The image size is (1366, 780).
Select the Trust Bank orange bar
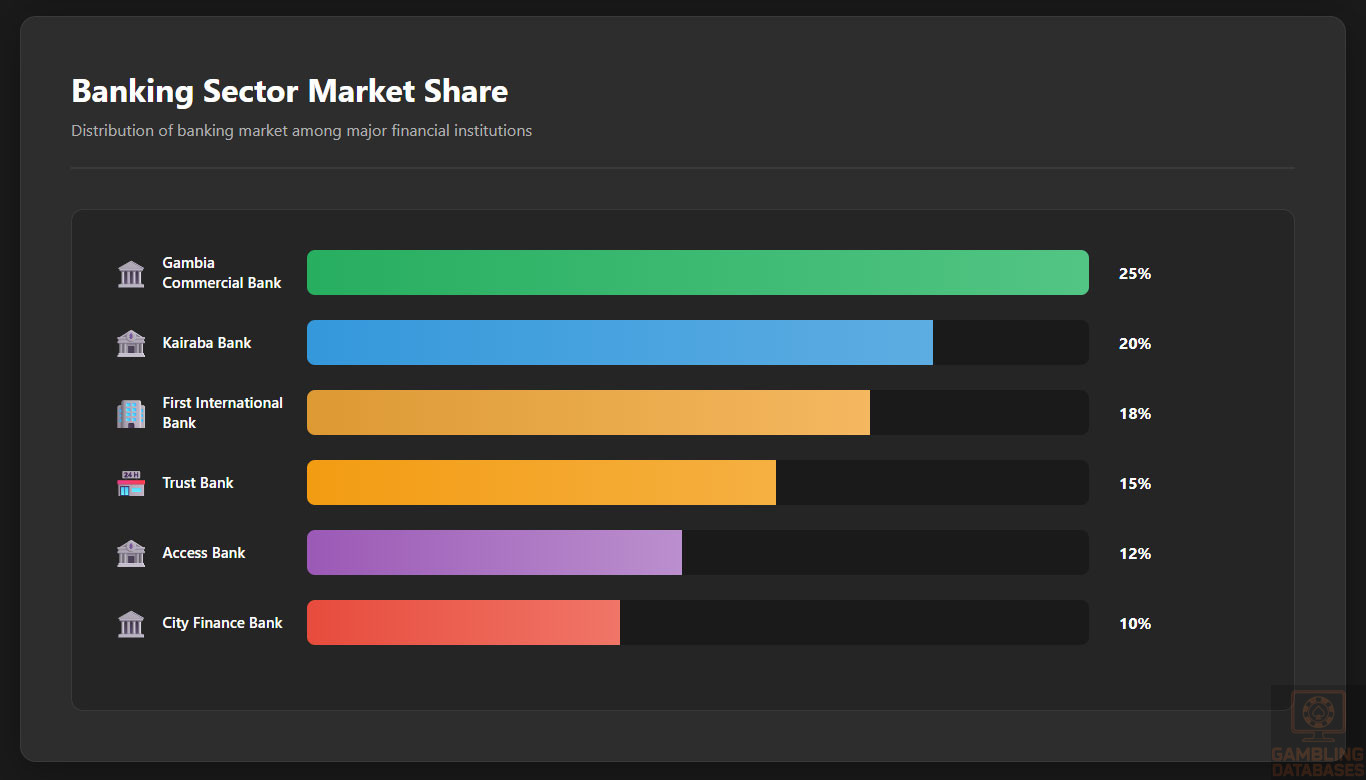click(x=541, y=483)
